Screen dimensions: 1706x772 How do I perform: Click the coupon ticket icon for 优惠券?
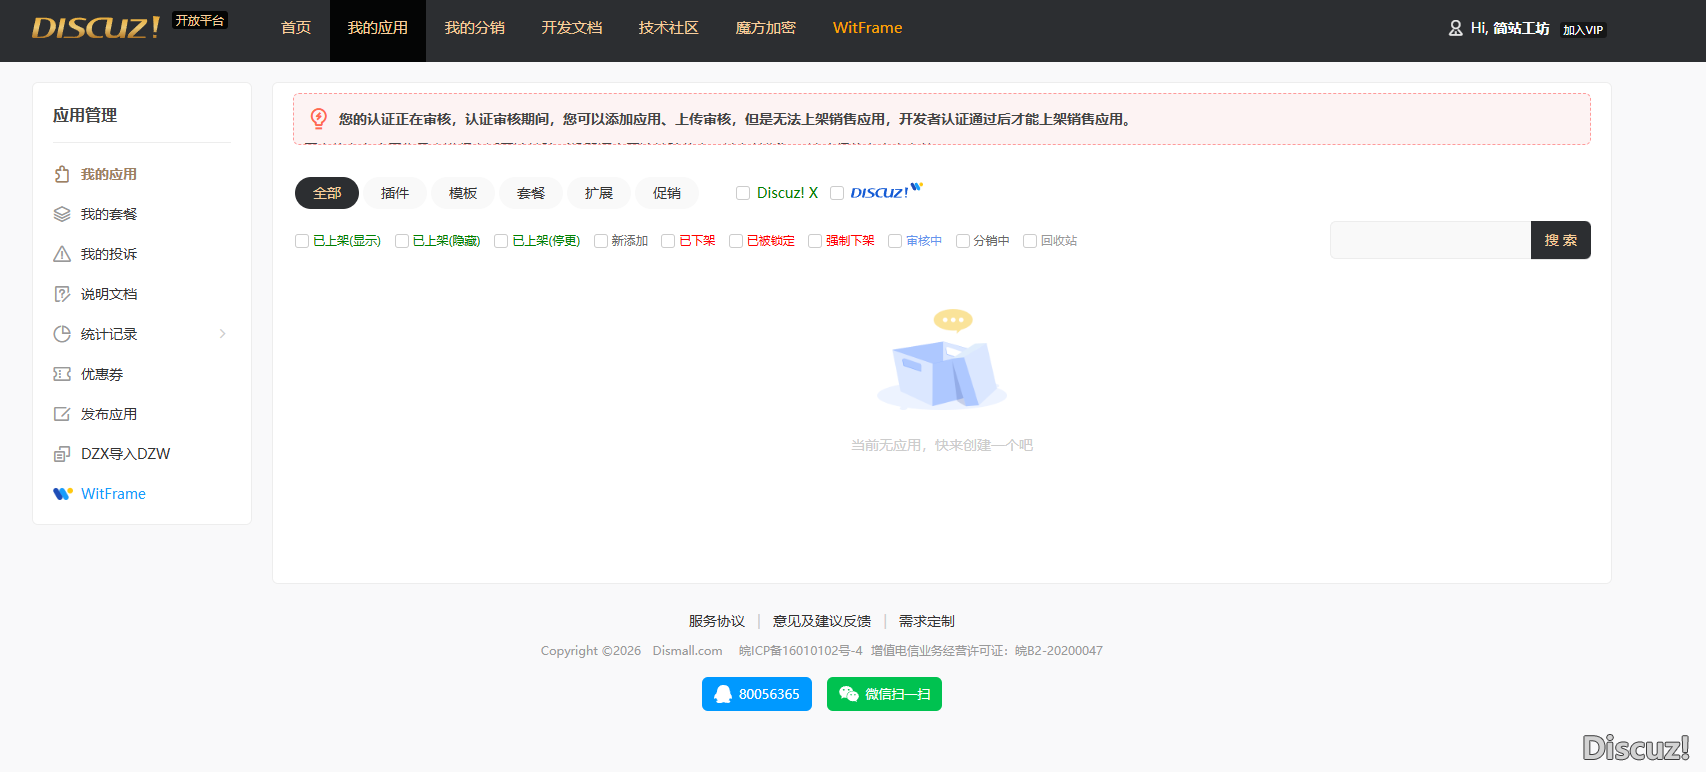(62, 374)
